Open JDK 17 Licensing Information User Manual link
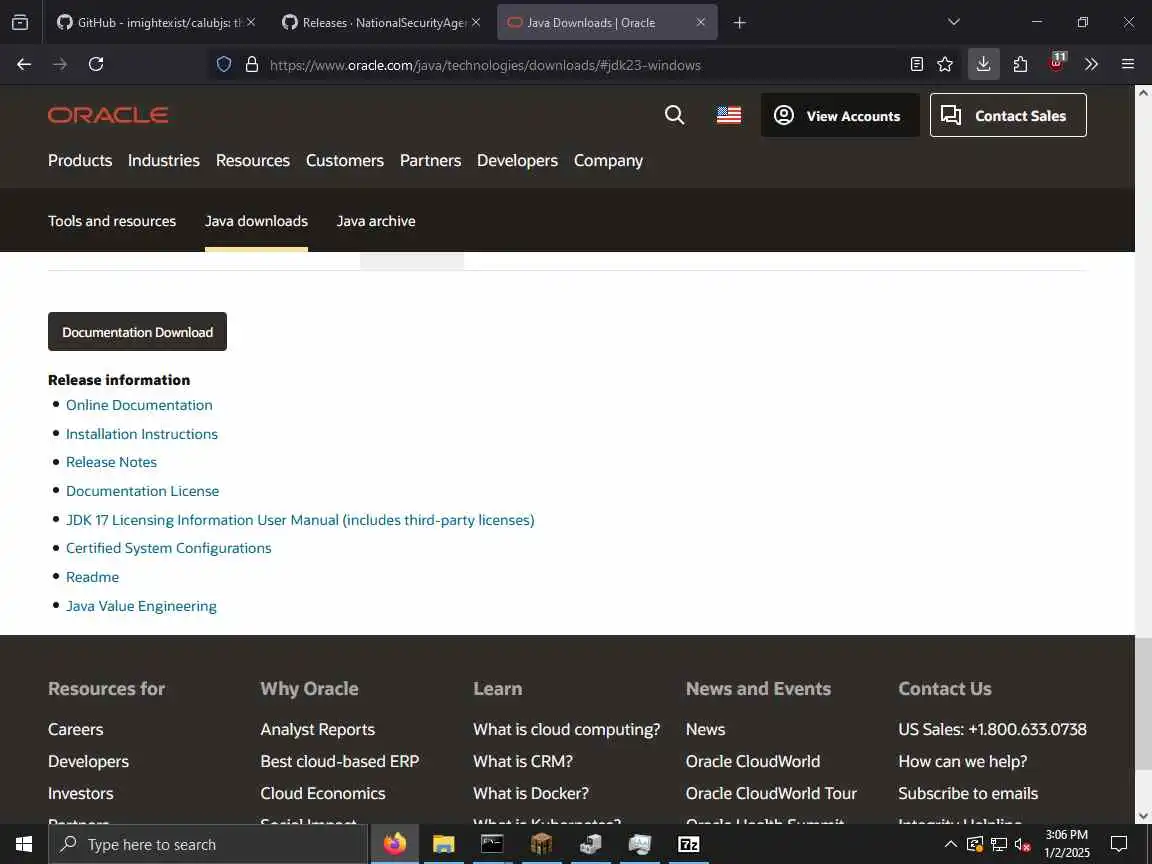This screenshot has height=864, width=1152. tap(300, 520)
